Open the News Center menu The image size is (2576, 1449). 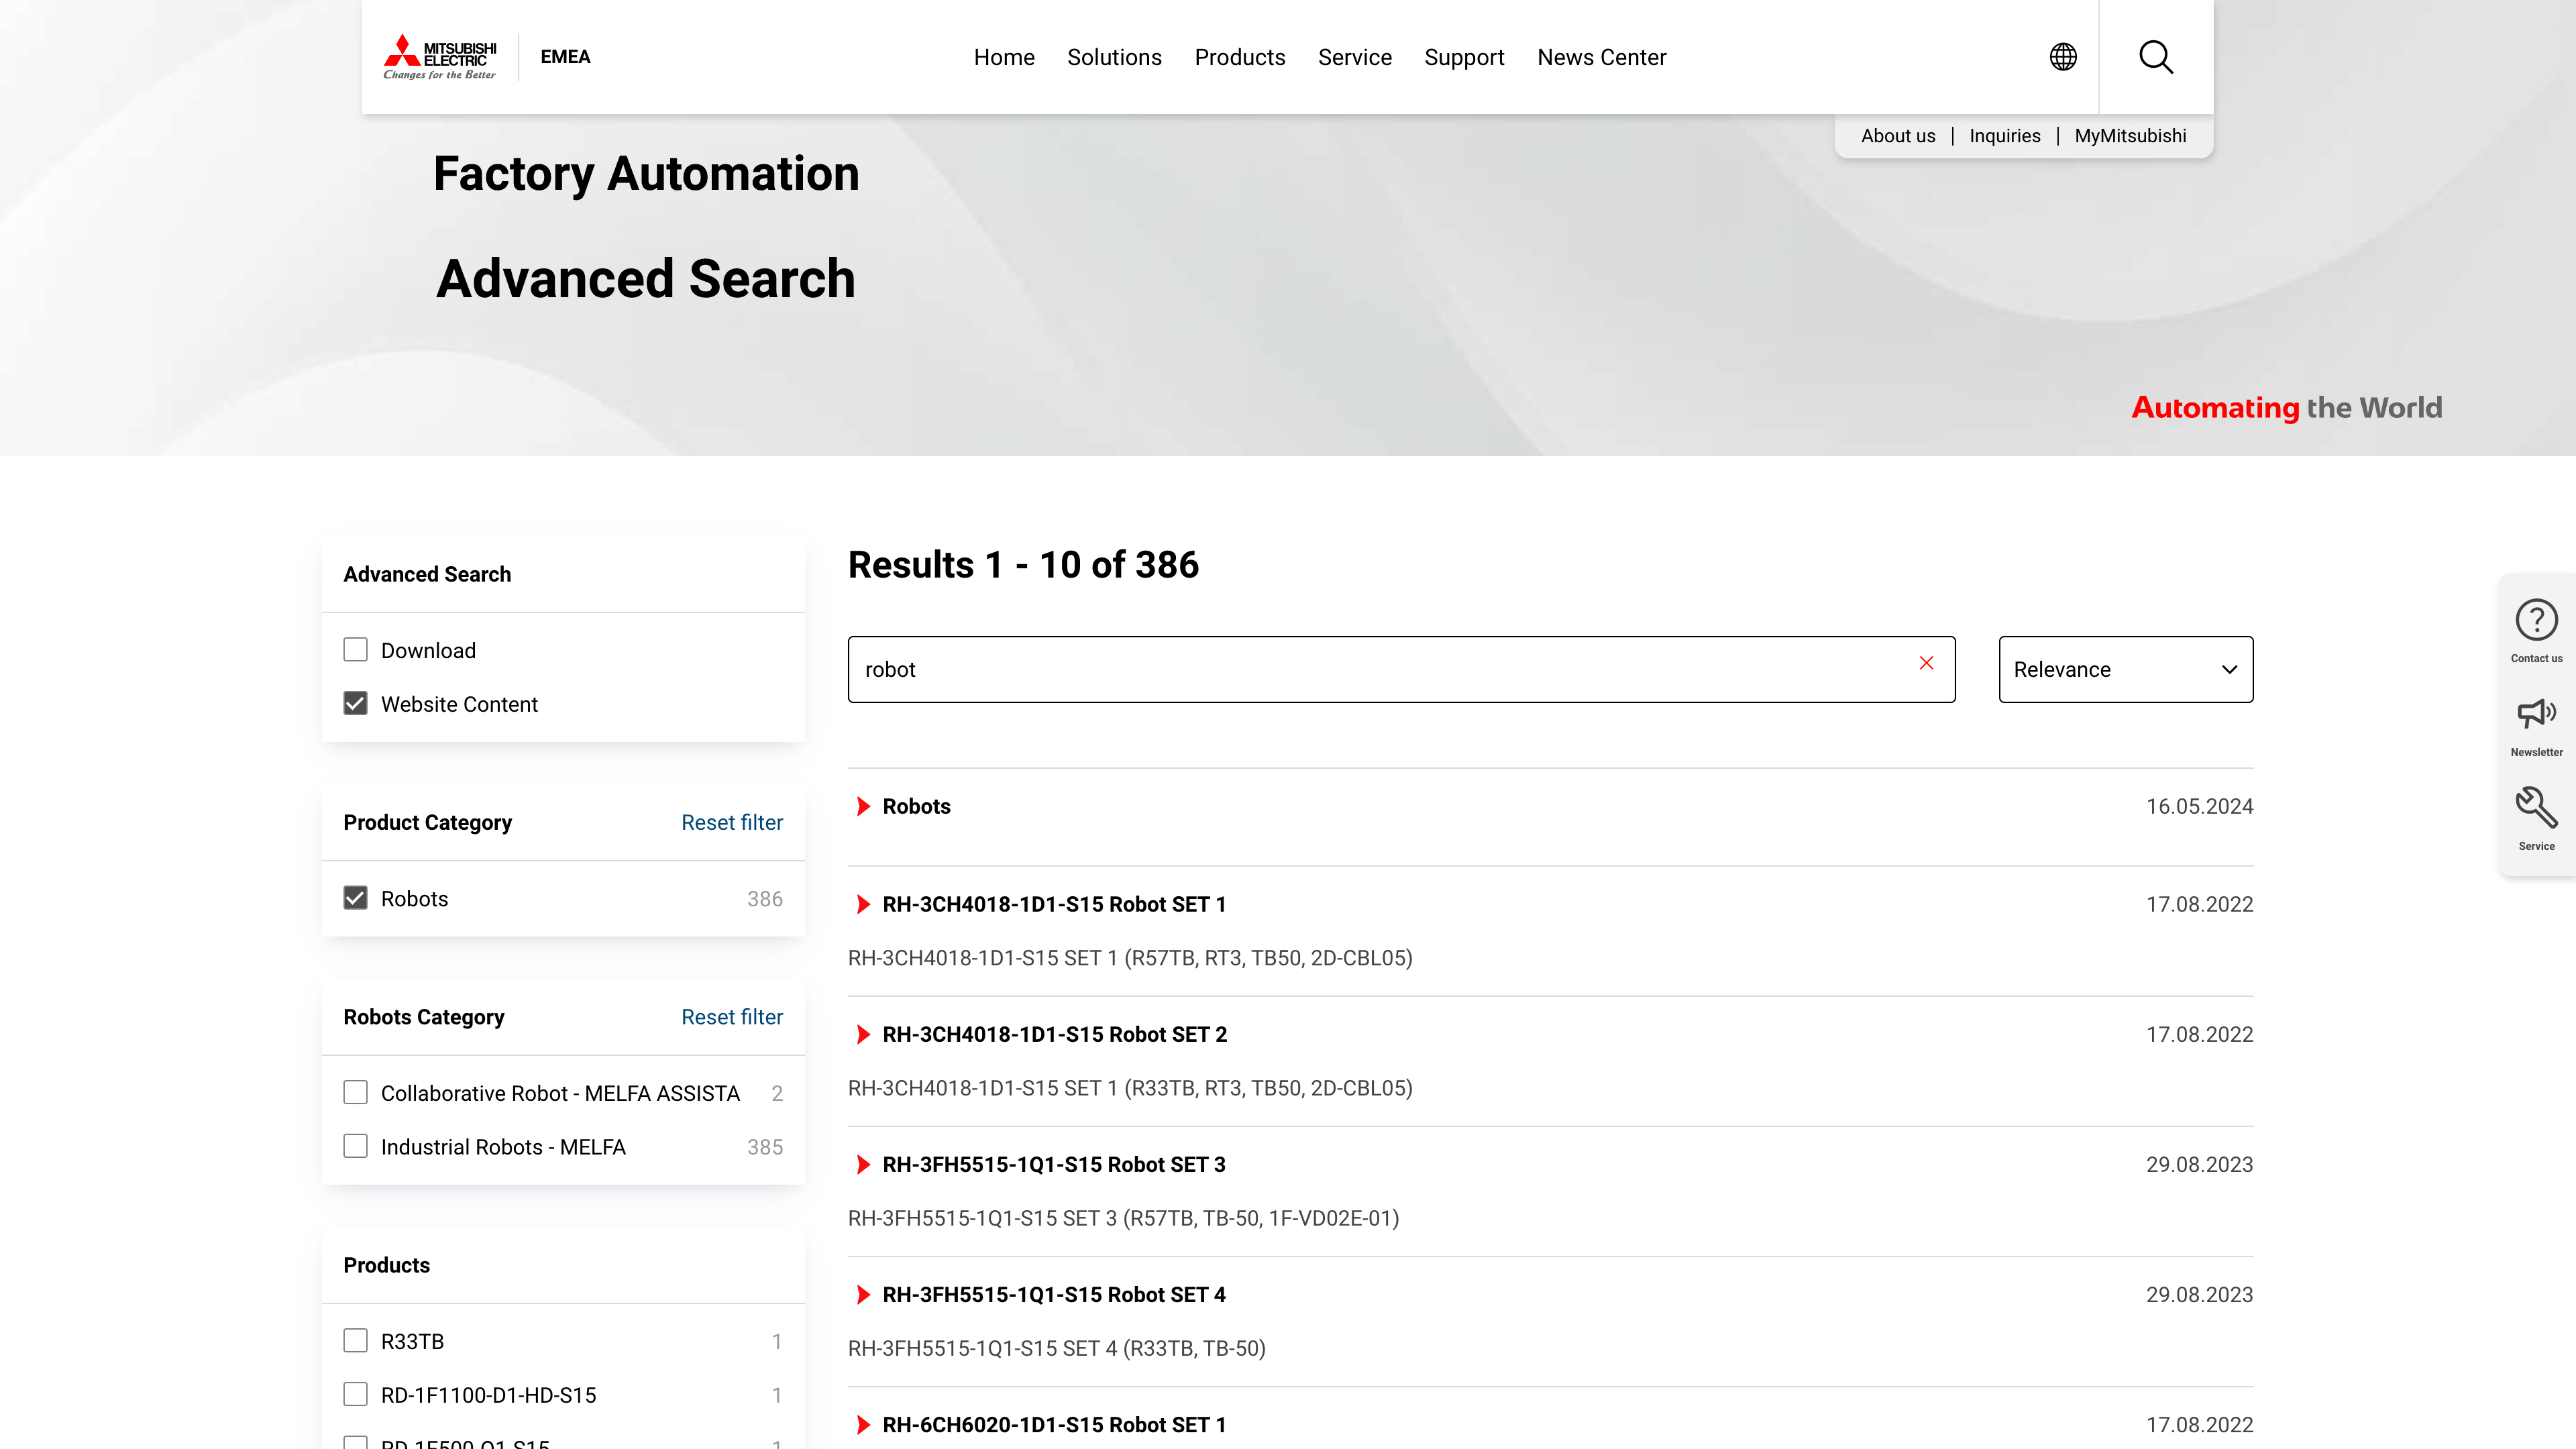1602,57
